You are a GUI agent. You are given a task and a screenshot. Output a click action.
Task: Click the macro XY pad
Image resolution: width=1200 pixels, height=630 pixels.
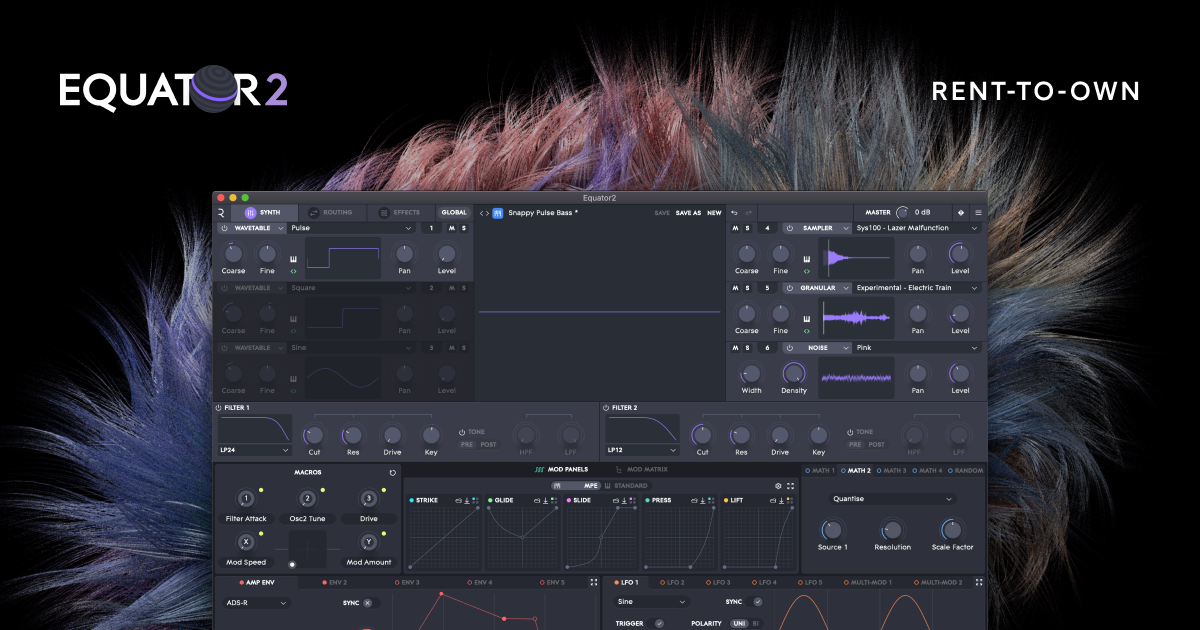(x=307, y=550)
